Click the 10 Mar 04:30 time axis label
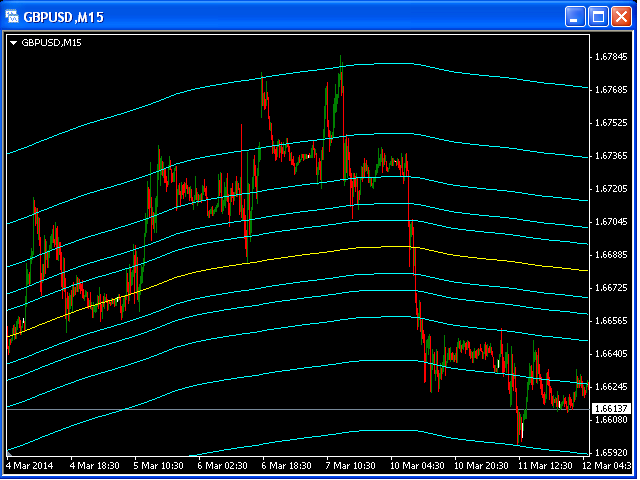Viewport: 640px width, 480px height. pos(418,466)
